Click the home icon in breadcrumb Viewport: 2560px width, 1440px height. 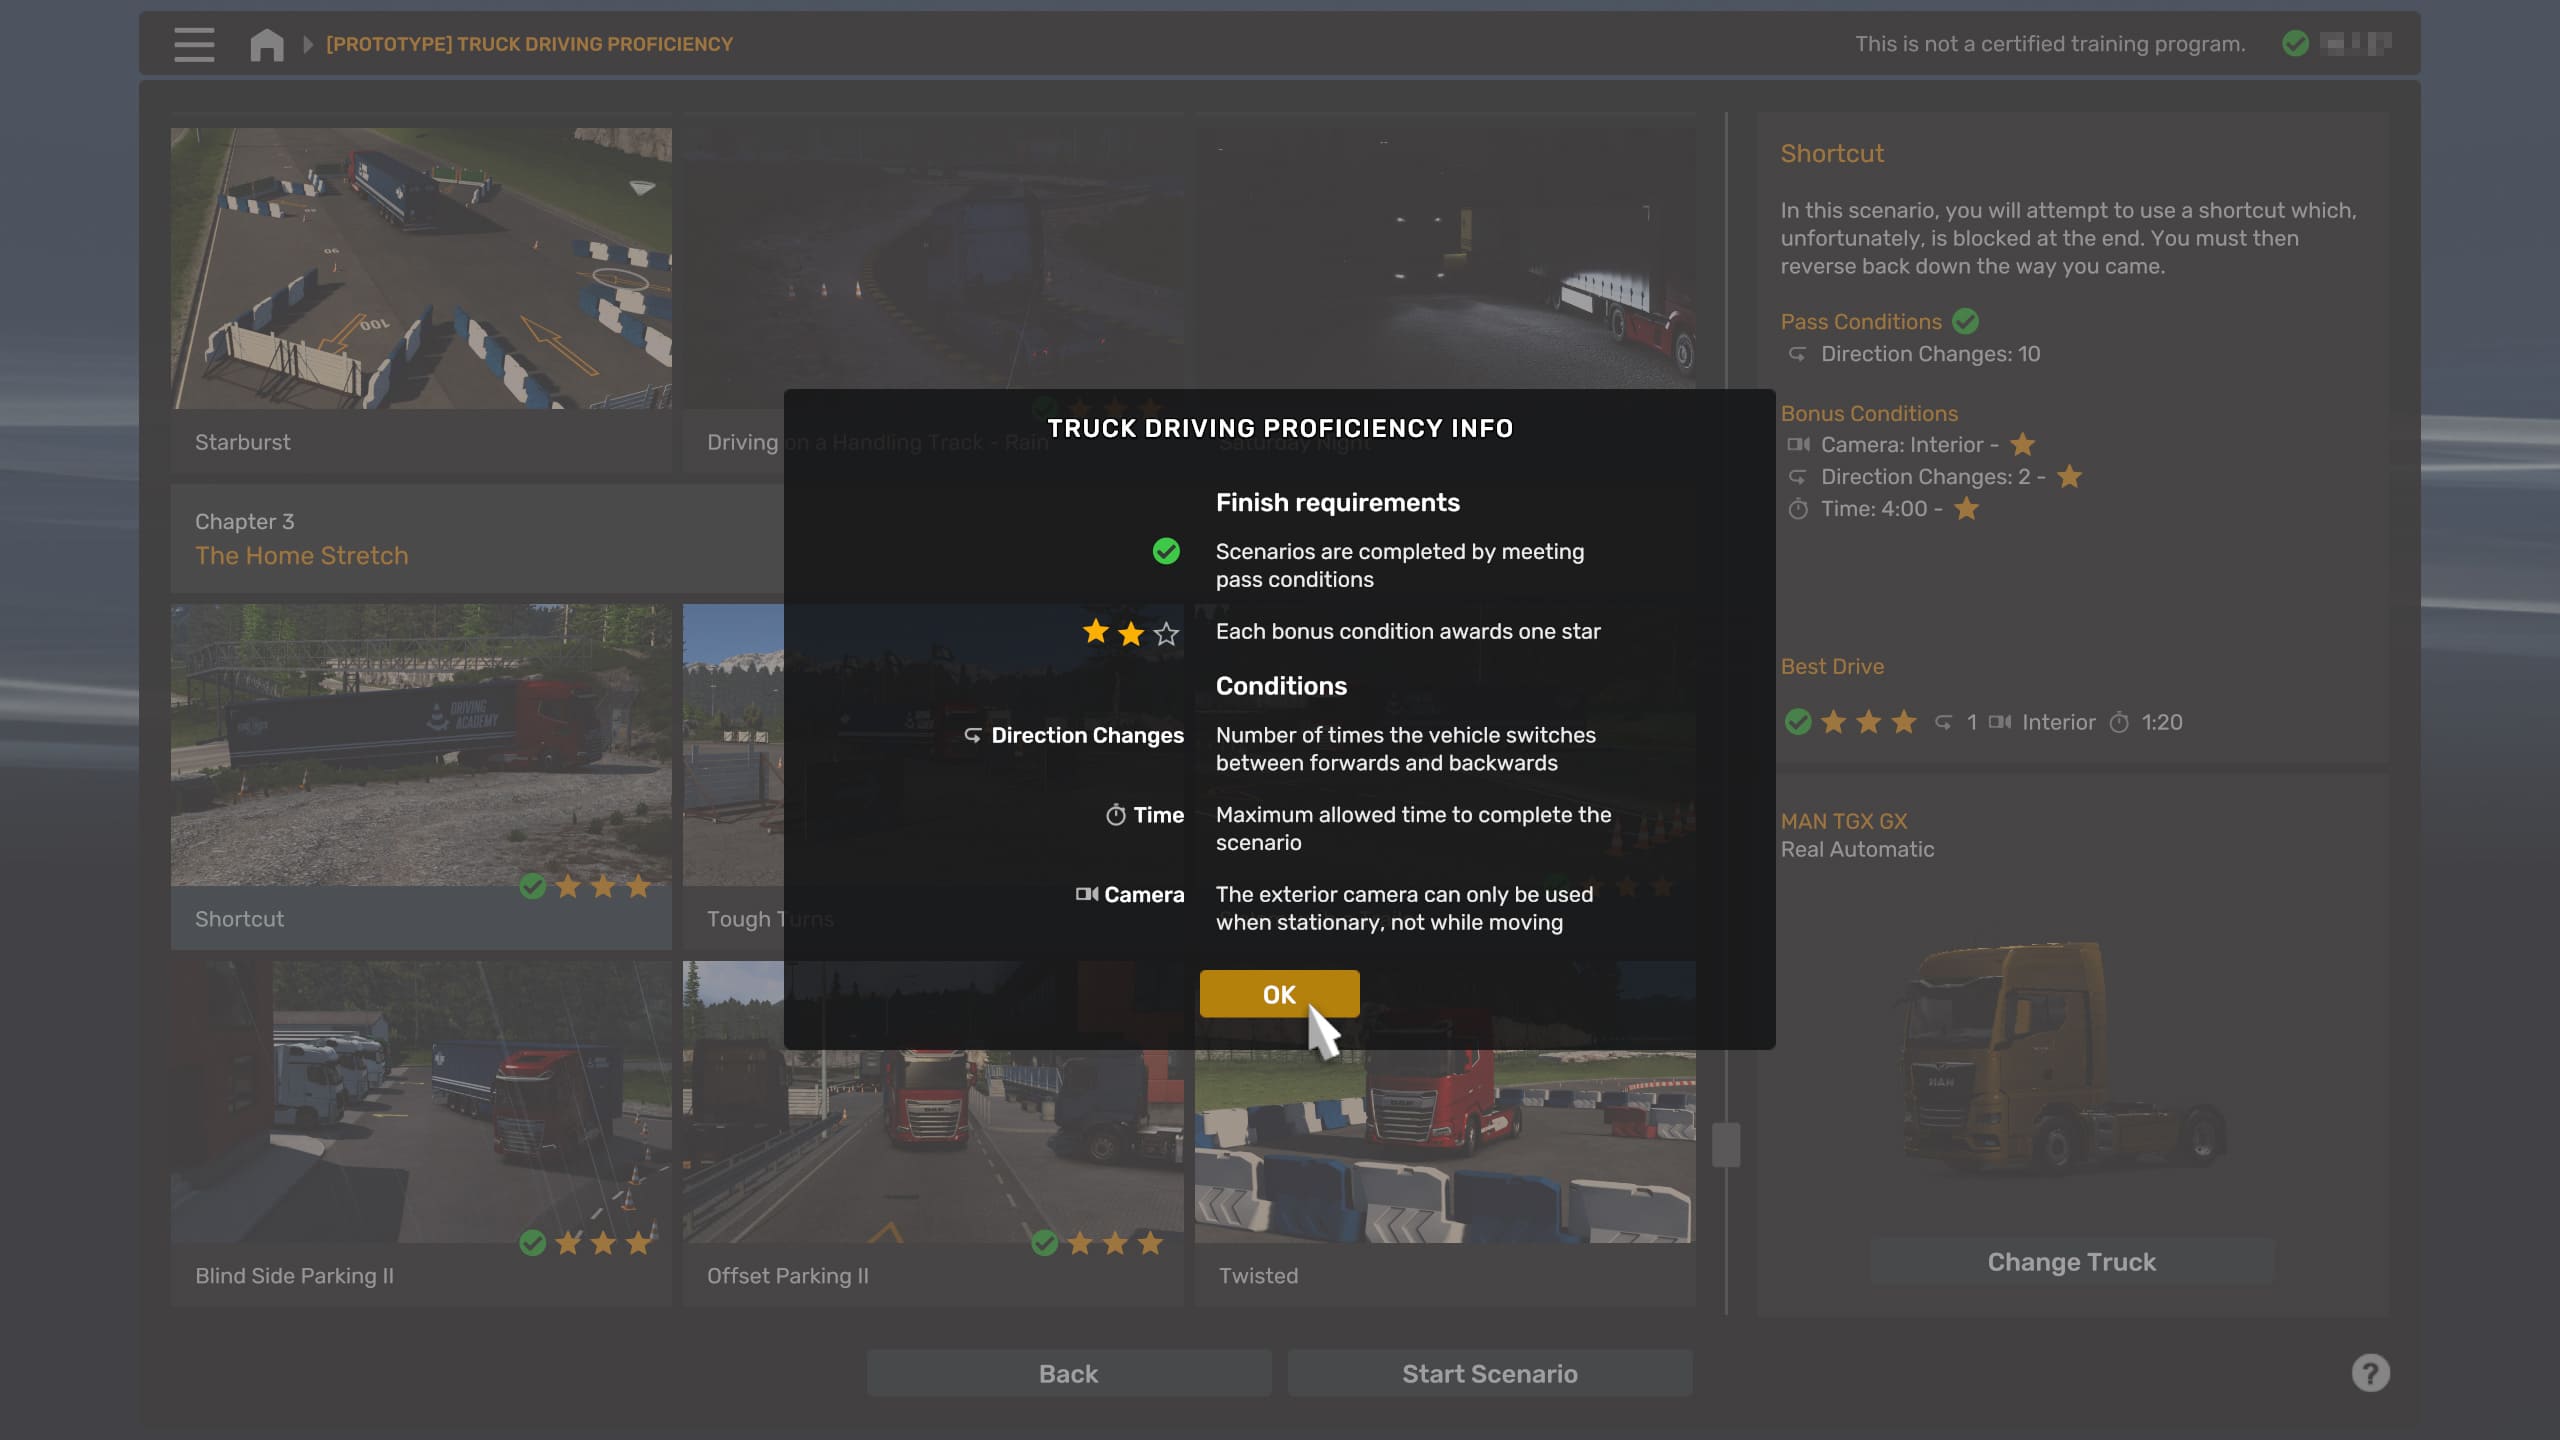(266, 45)
